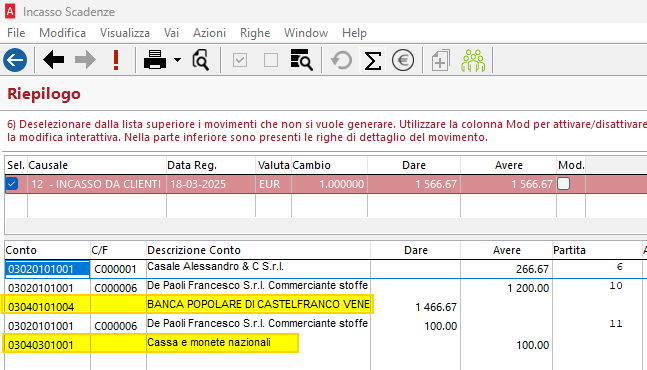Open the Window menu

(x=306, y=33)
